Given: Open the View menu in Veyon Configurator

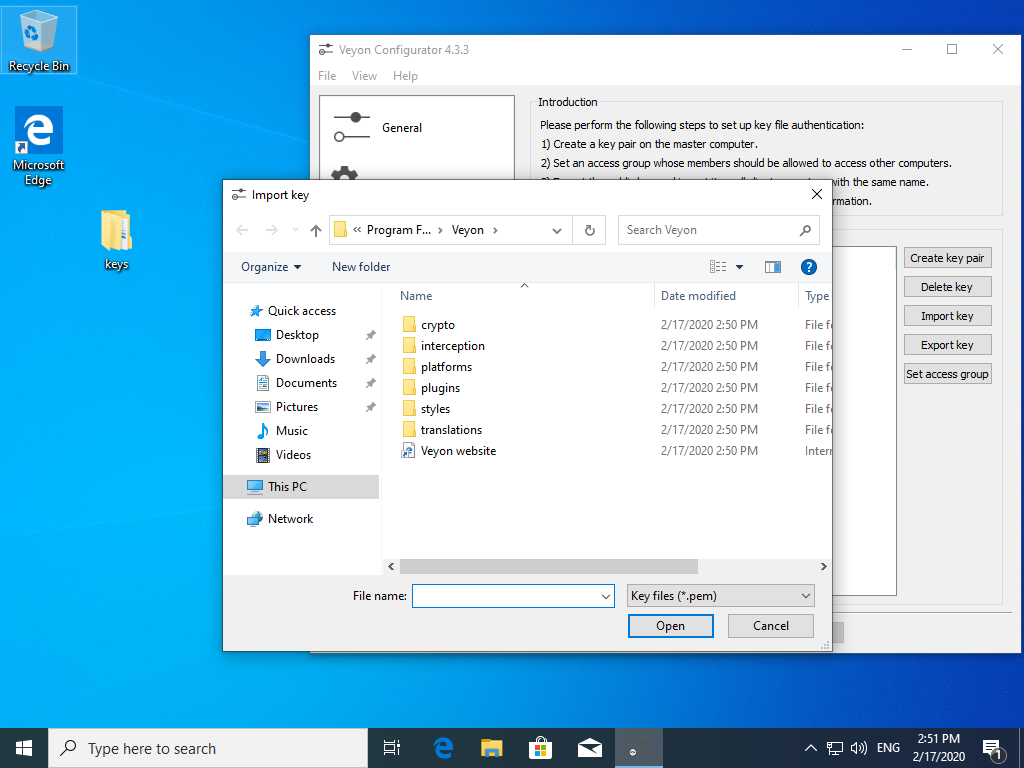Looking at the screenshot, I should [x=364, y=76].
